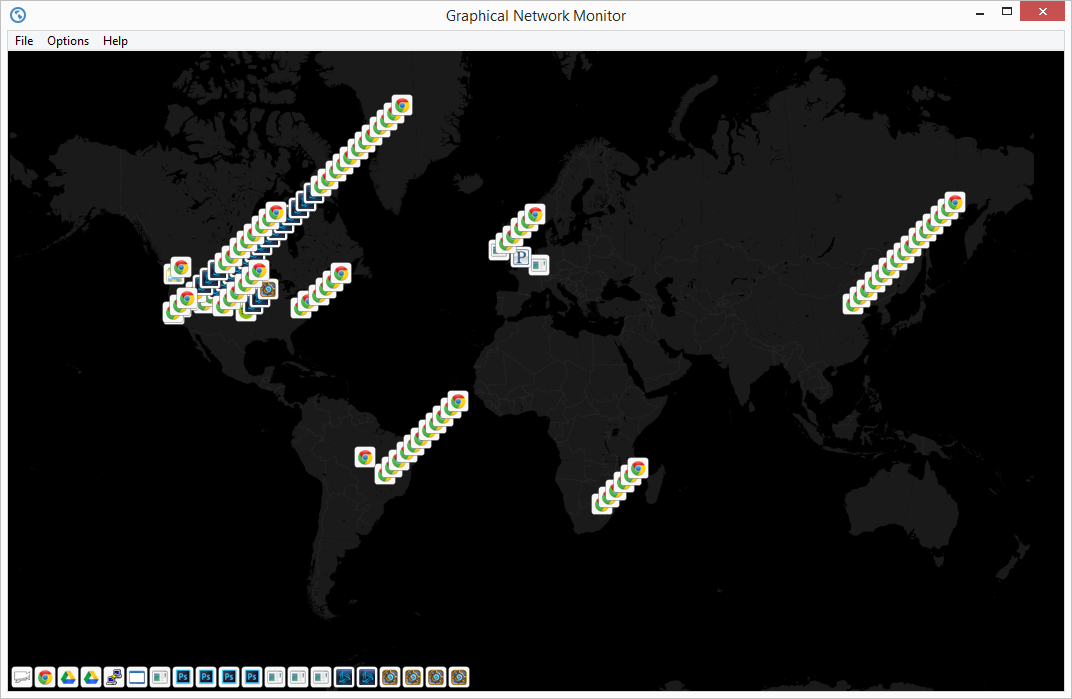Click the Hearthstone icon on the US map

[268, 289]
